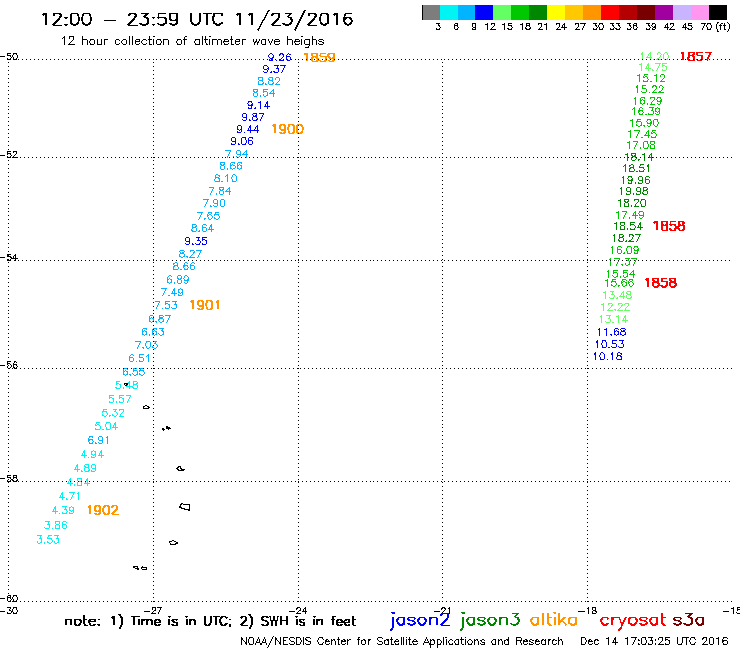This screenshot has height=650, width=740.
Task: Select the 'jason2' satellite legend label
Action: coord(420,620)
